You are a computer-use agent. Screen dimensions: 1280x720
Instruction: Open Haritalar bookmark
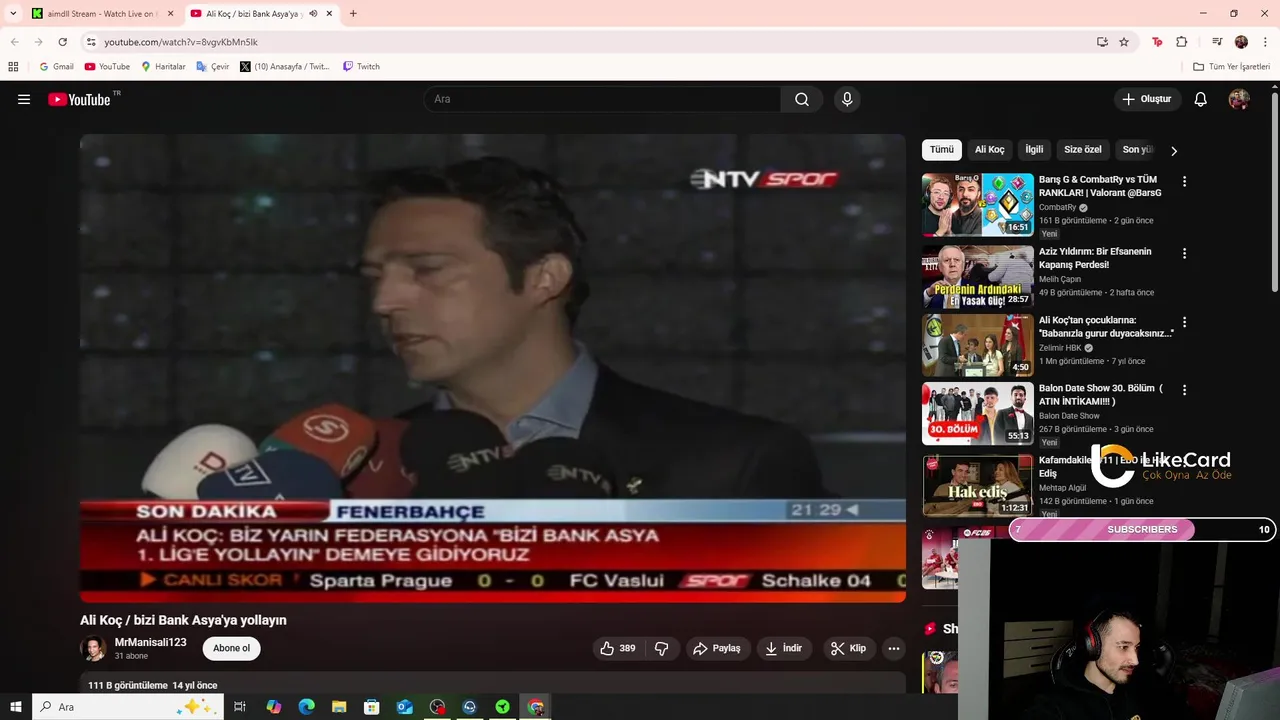[163, 66]
